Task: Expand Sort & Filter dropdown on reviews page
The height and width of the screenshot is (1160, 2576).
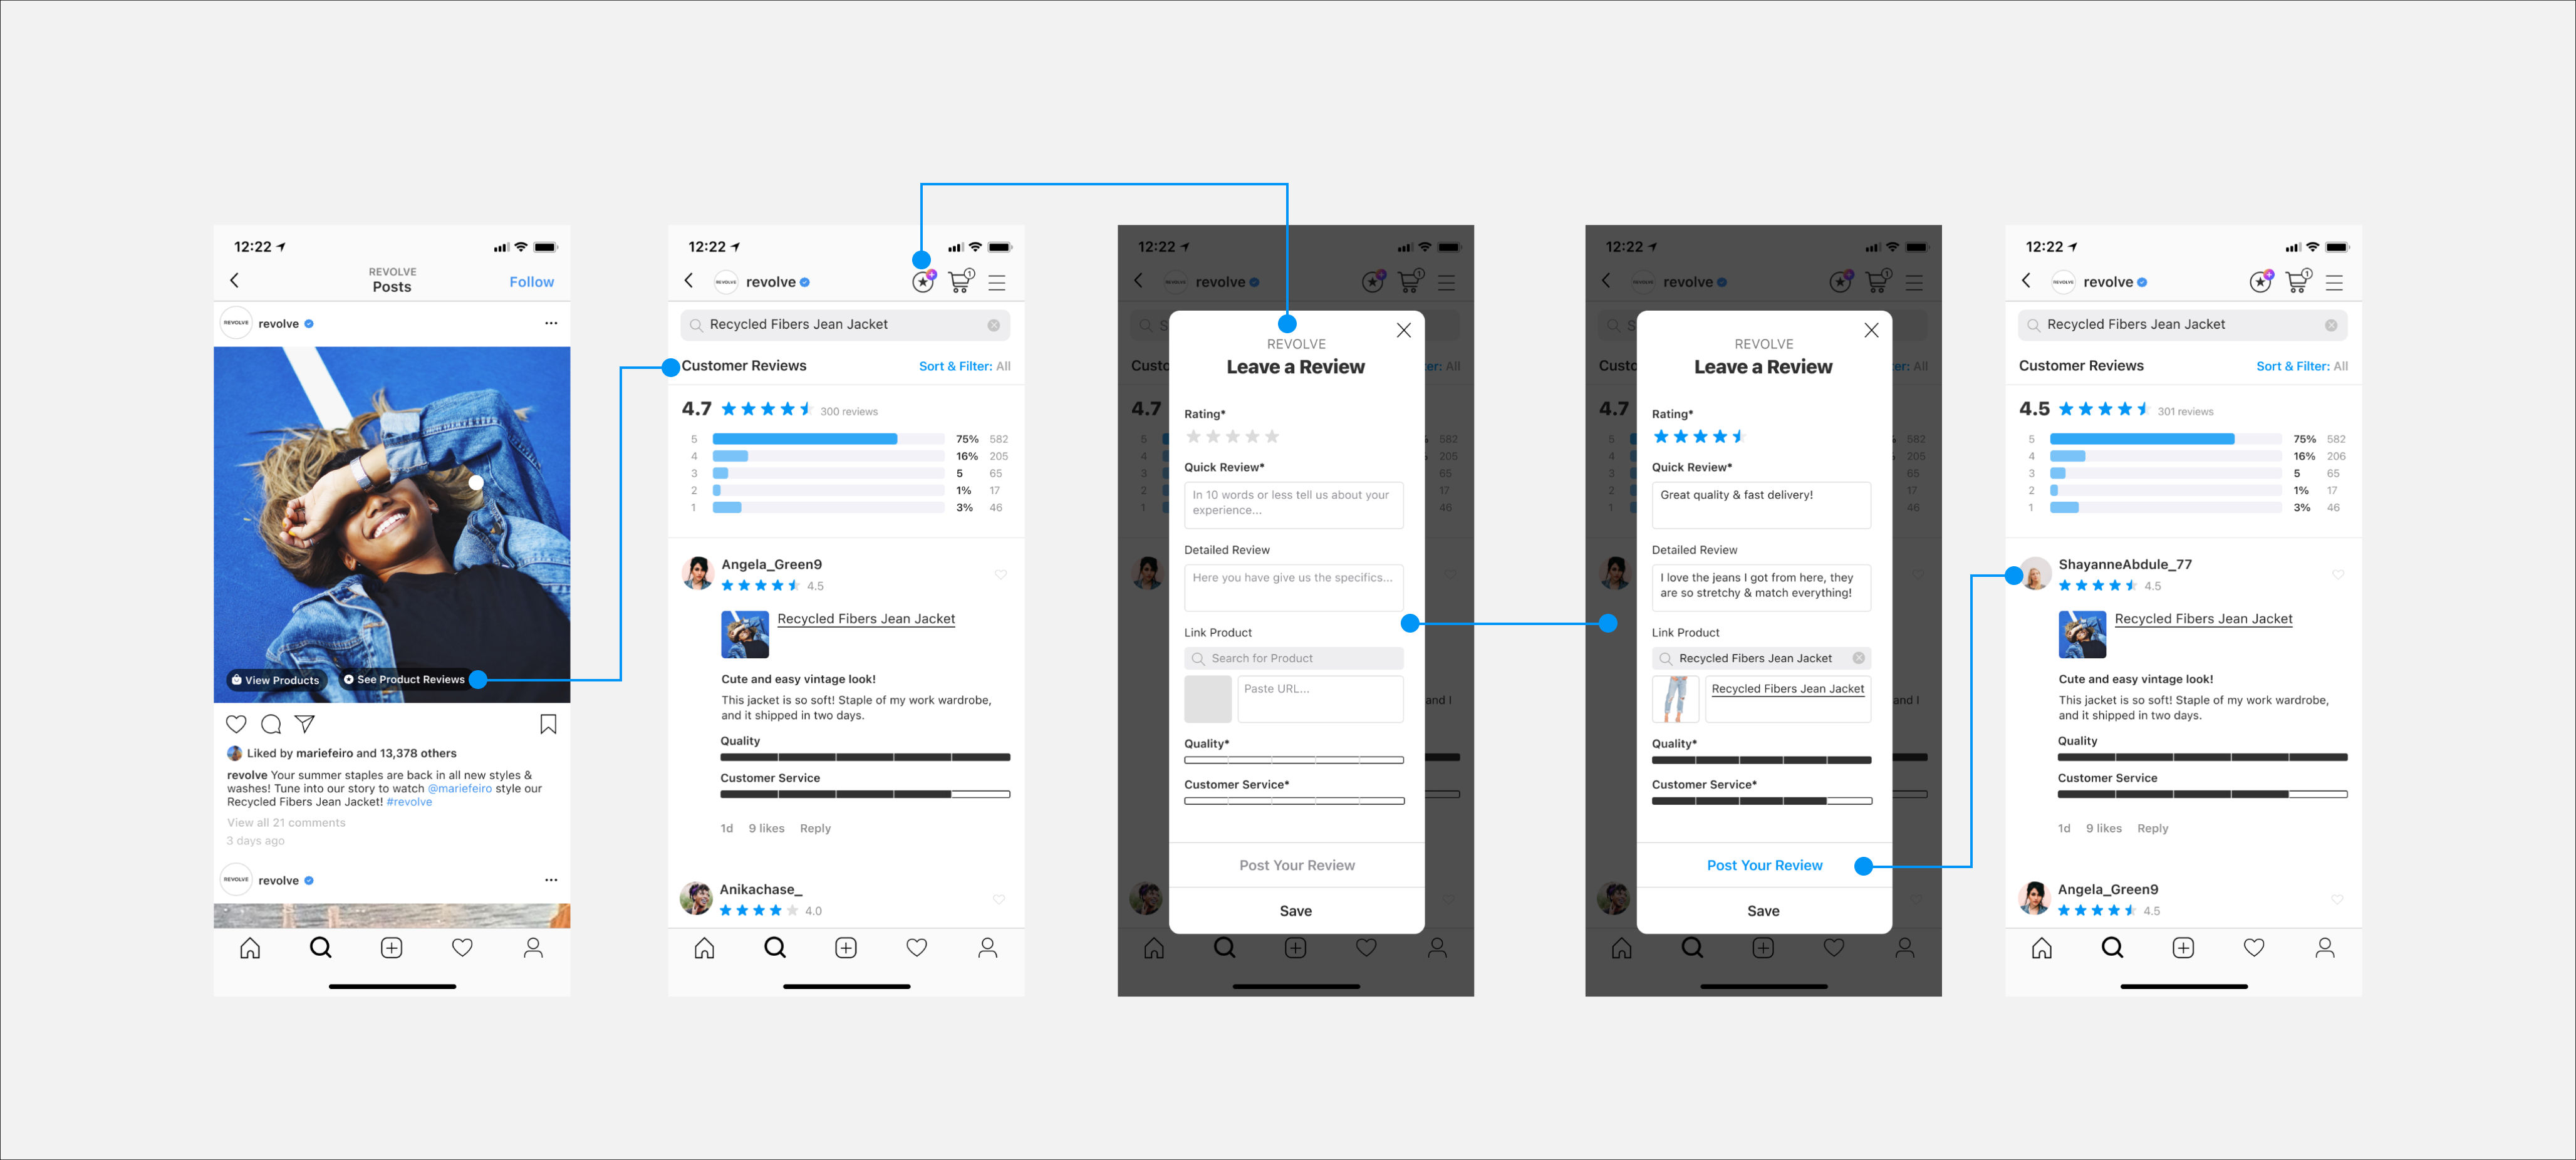Action: [972, 365]
